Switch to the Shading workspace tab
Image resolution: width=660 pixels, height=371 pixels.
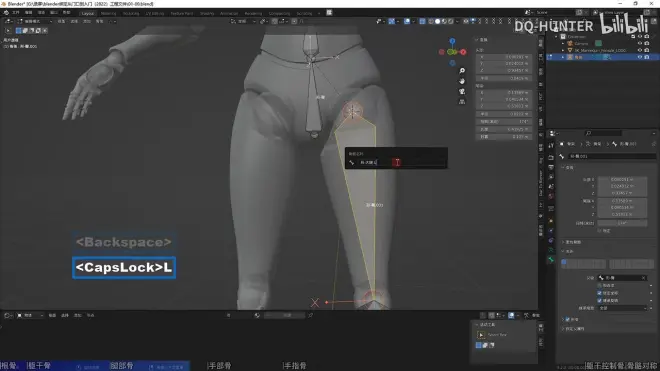click(207, 13)
